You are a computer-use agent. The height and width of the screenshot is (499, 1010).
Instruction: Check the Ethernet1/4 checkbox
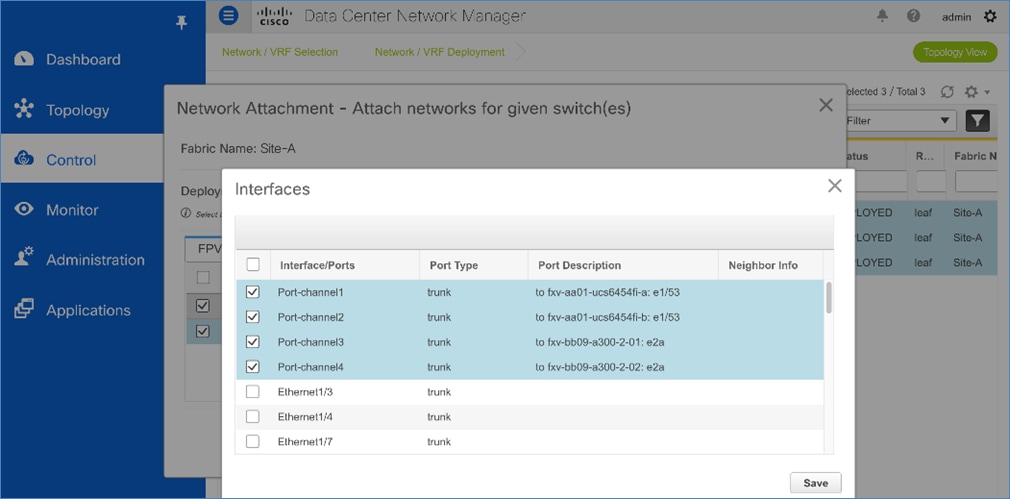tap(253, 417)
